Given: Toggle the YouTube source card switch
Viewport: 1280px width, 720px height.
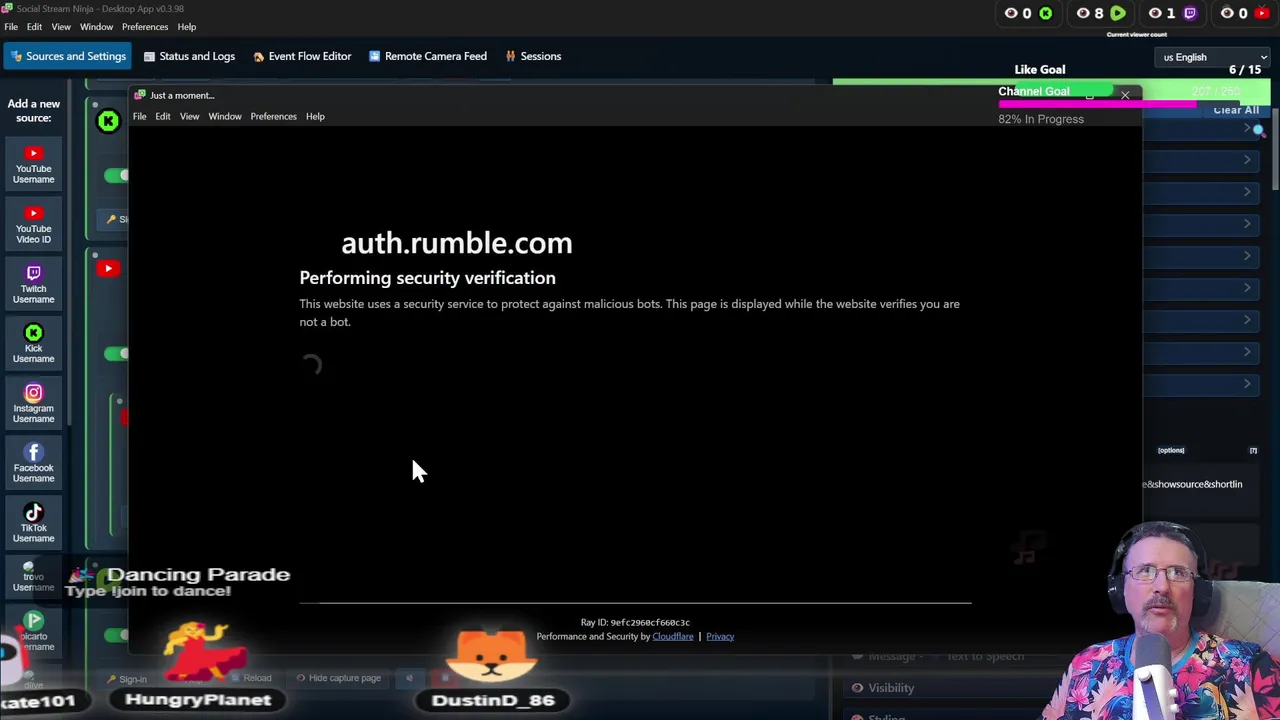Looking at the screenshot, I should (x=116, y=353).
